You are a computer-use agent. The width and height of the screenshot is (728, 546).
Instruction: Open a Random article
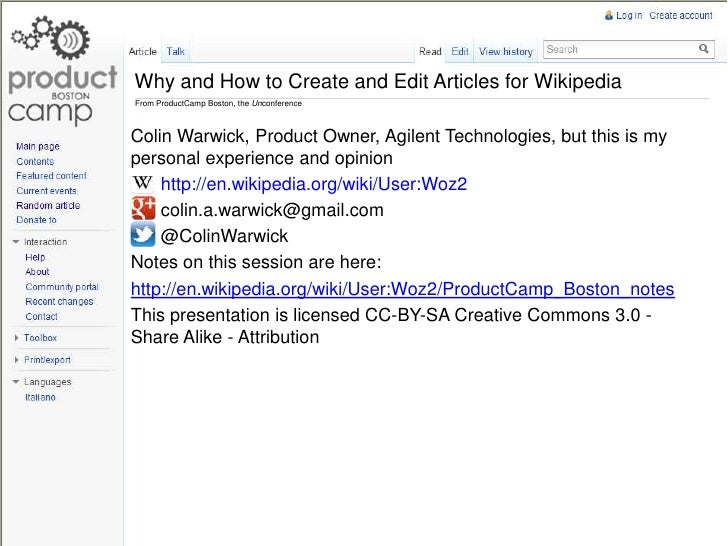pos(48,205)
